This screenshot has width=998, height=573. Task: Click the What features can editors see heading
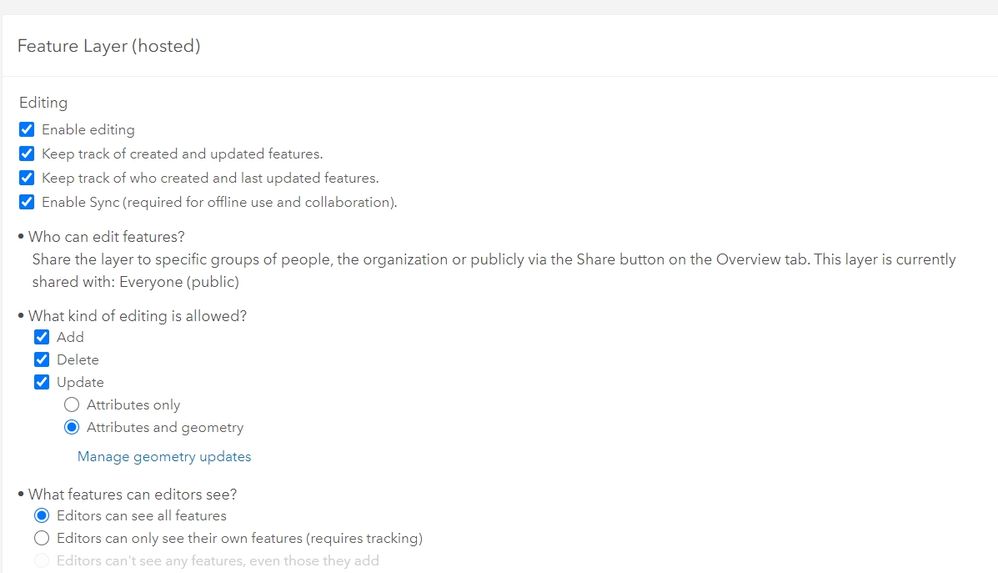point(132,494)
